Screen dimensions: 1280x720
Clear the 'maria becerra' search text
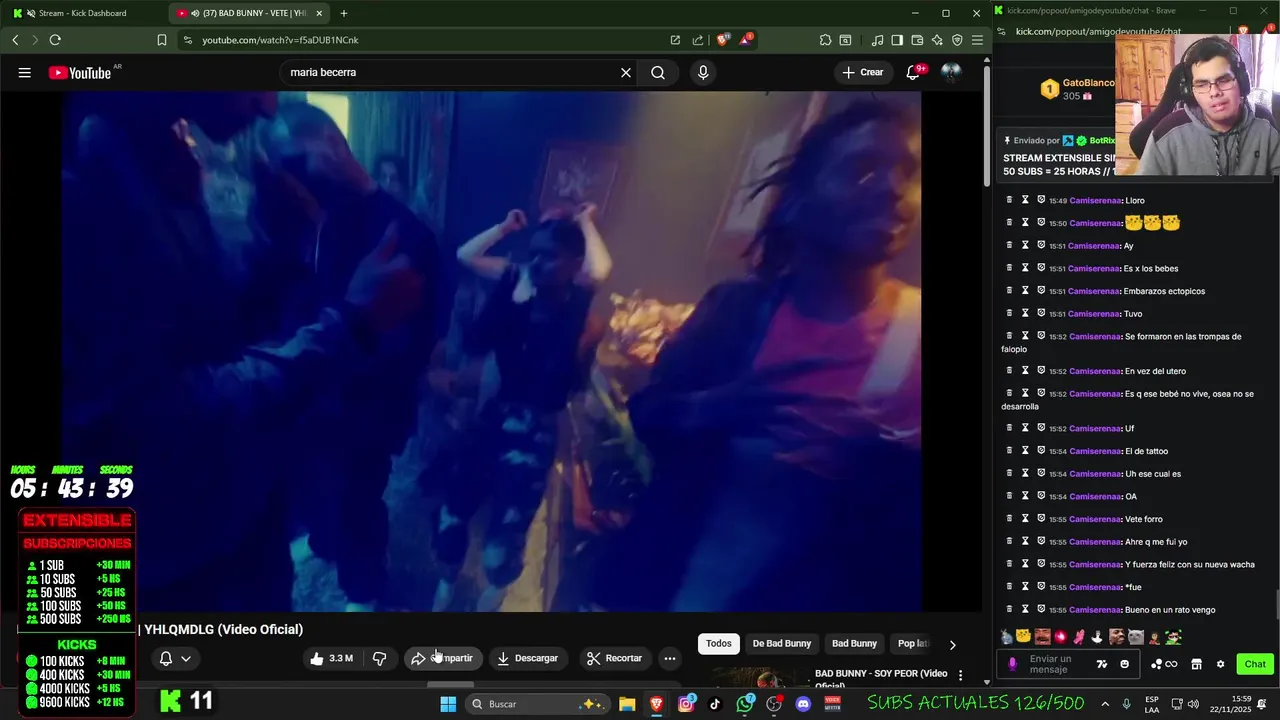click(626, 72)
